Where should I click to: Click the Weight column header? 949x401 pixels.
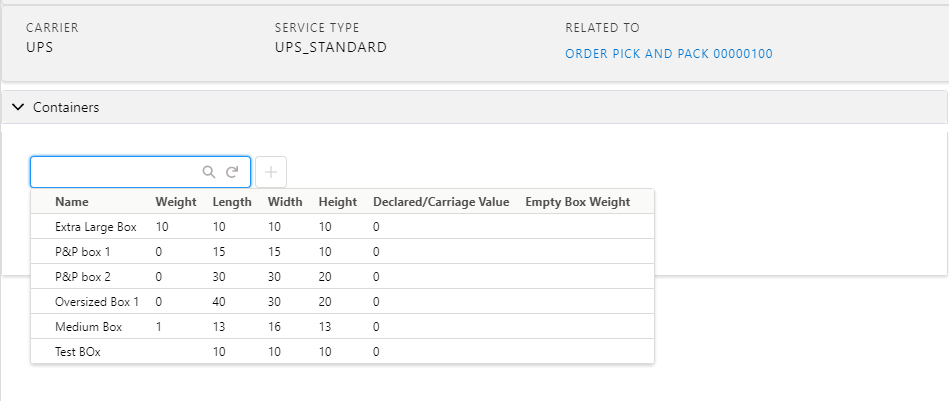pos(176,202)
